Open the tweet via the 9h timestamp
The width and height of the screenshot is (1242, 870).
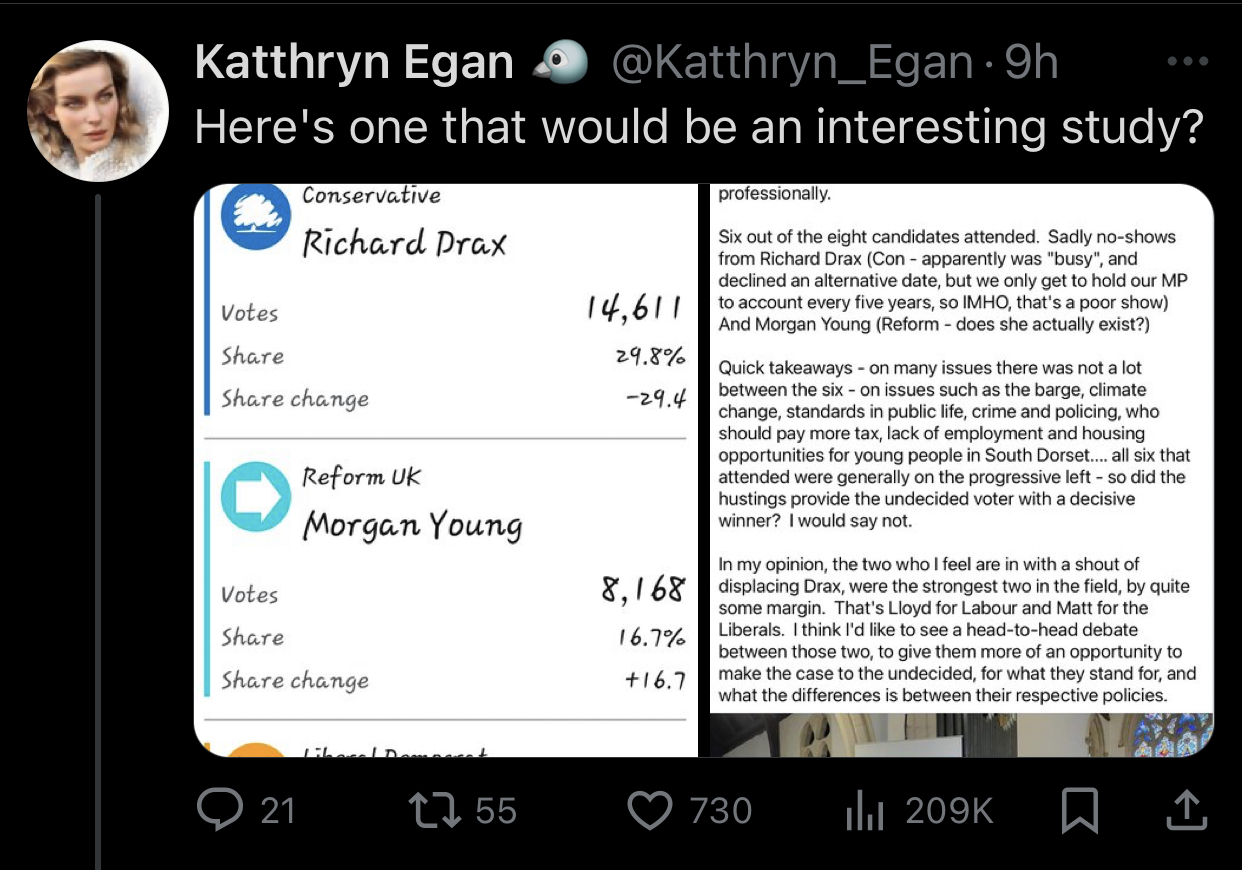tap(1031, 64)
